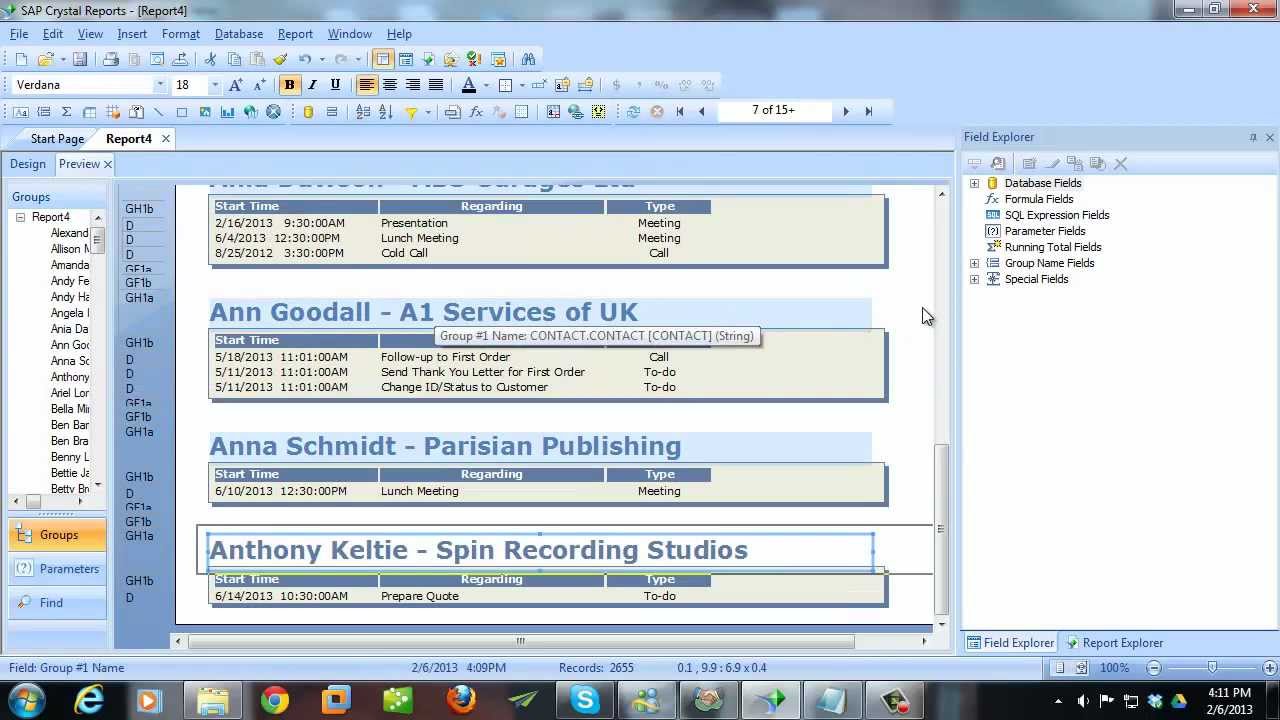Click the Increase Font Size icon
The height and width of the screenshot is (720, 1280).
[x=236, y=85]
